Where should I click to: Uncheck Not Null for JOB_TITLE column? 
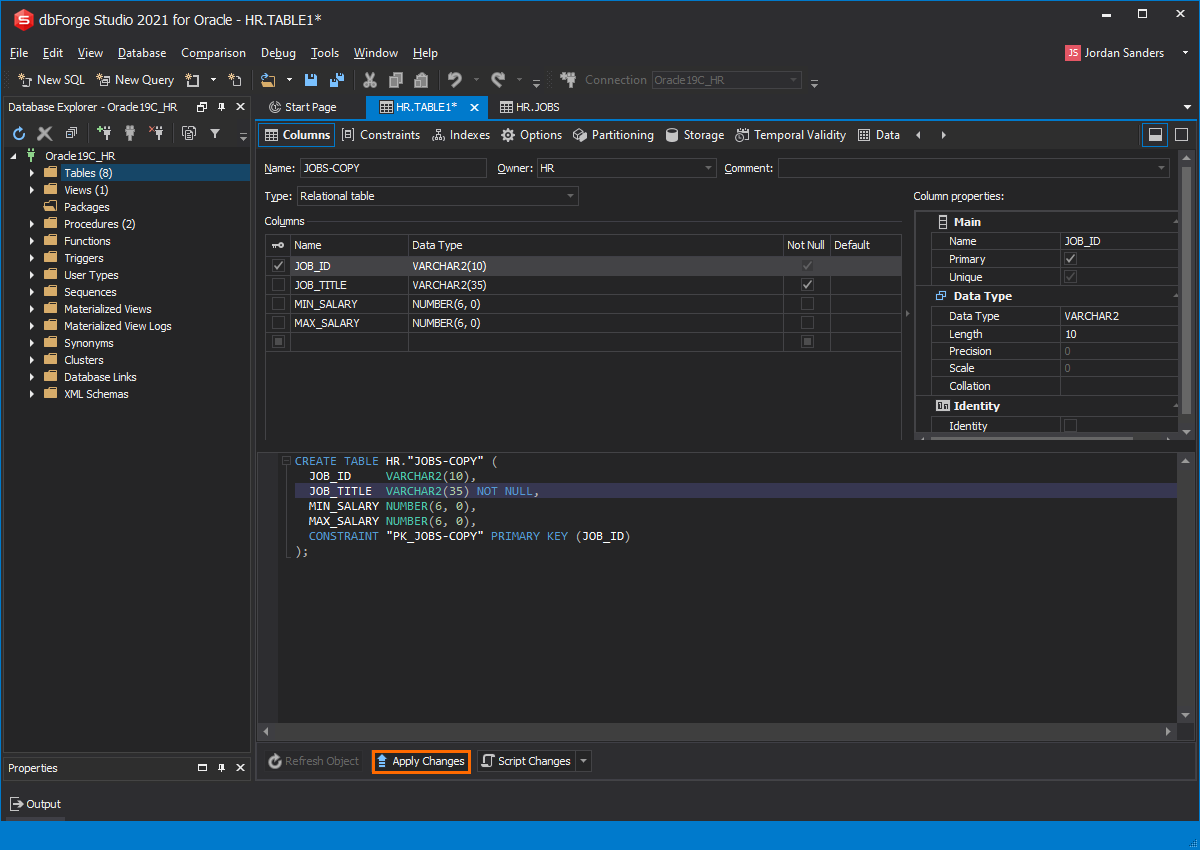pos(806,284)
